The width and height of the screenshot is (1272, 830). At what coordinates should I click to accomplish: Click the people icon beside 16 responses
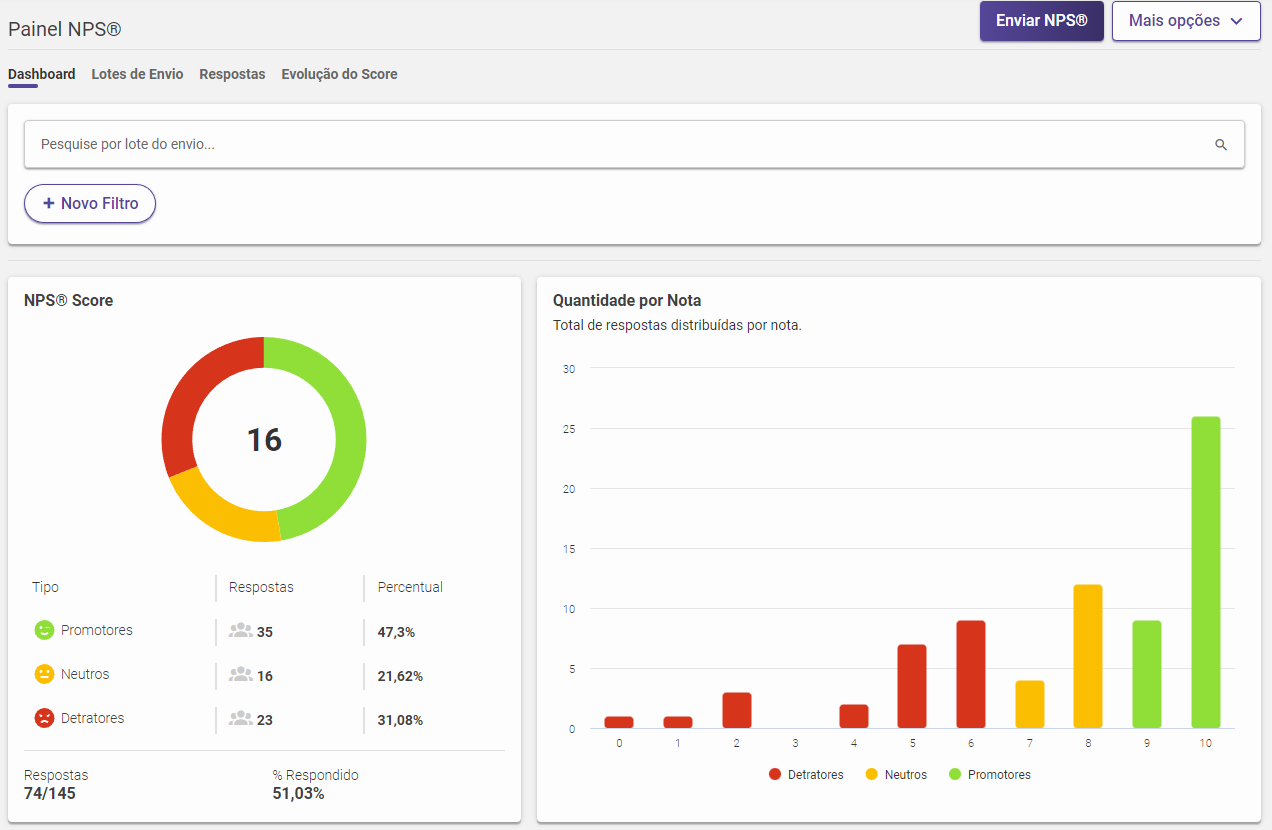tap(240, 675)
